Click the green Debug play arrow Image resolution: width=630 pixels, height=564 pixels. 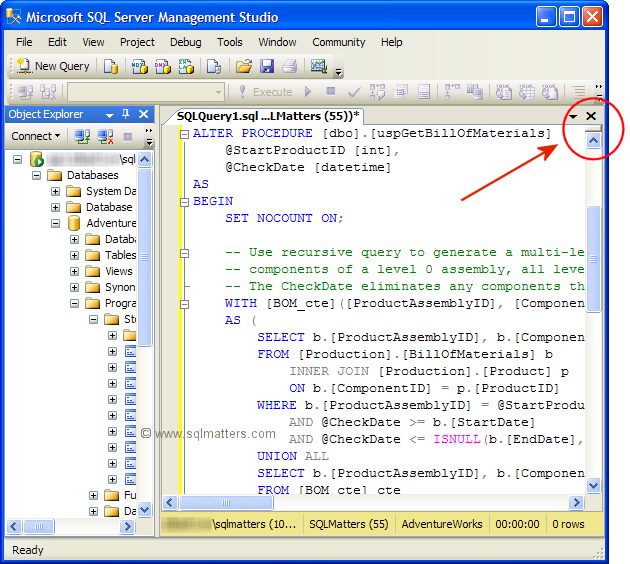click(308, 92)
